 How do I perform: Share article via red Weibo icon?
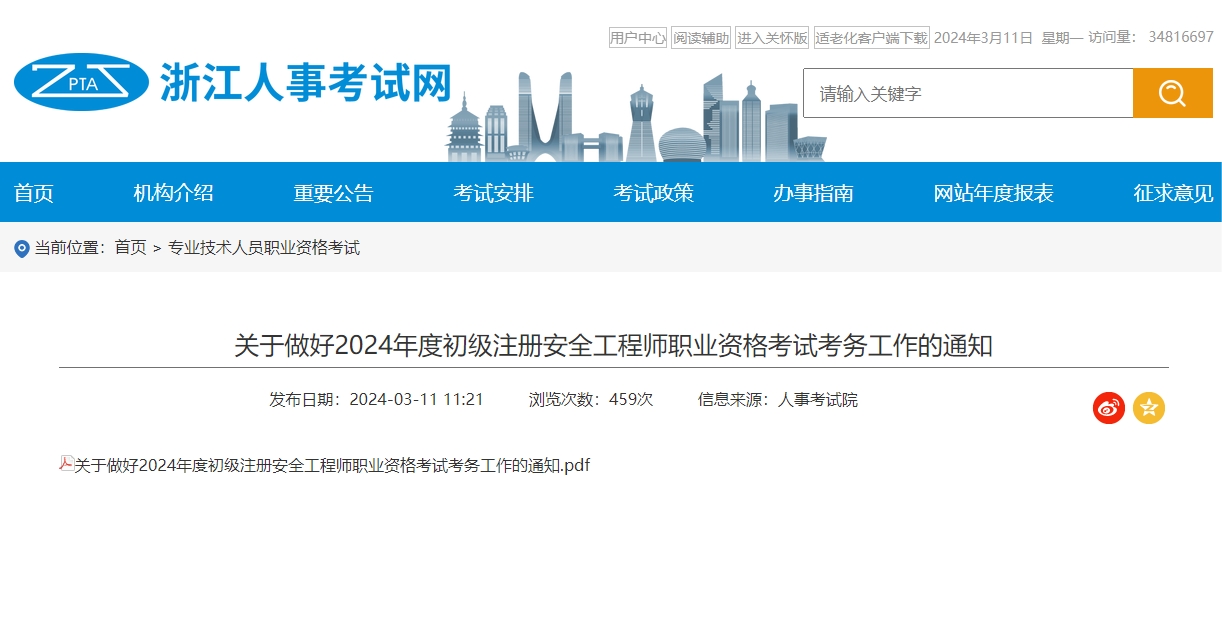pos(1108,408)
